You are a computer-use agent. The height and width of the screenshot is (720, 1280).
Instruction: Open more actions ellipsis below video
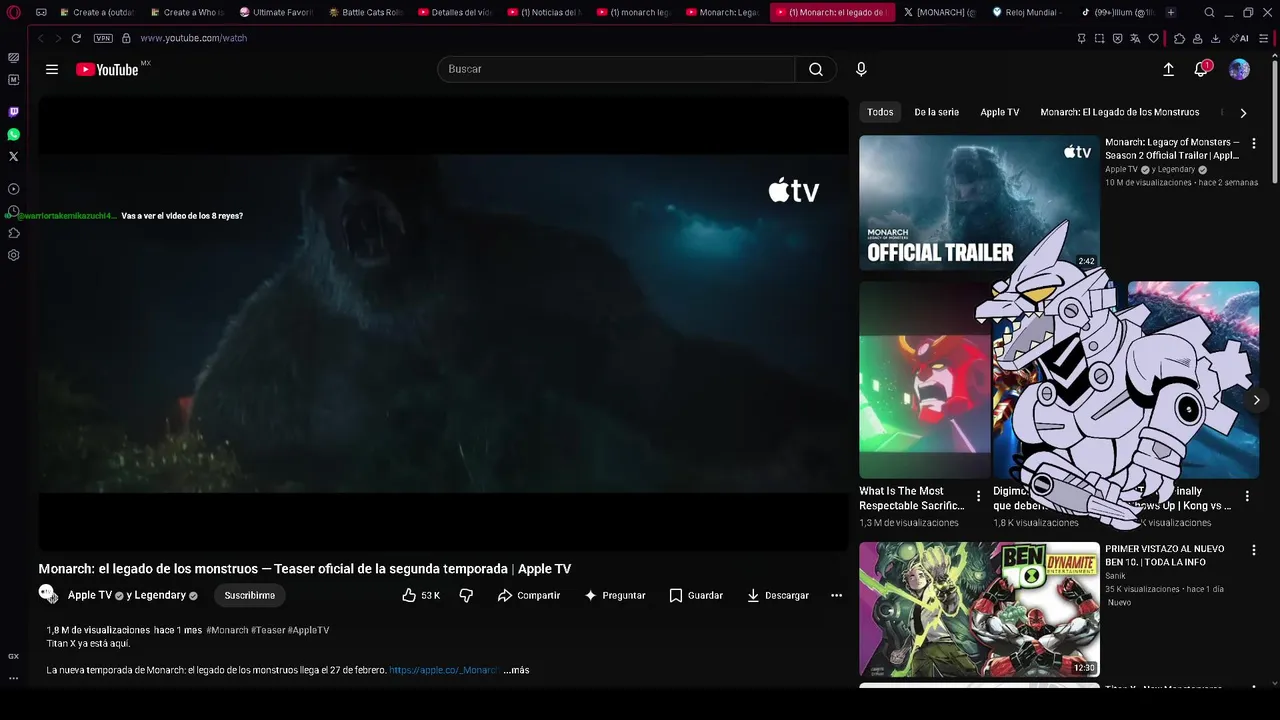[x=836, y=595]
